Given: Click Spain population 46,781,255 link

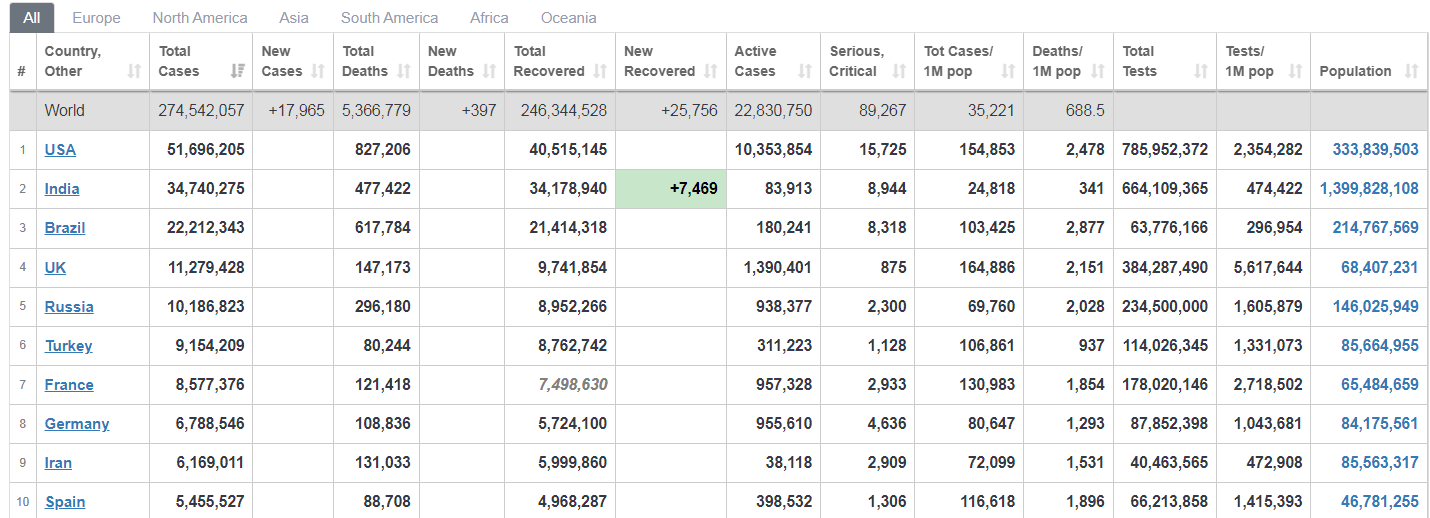Looking at the screenshot, I should coord(1380,501).
